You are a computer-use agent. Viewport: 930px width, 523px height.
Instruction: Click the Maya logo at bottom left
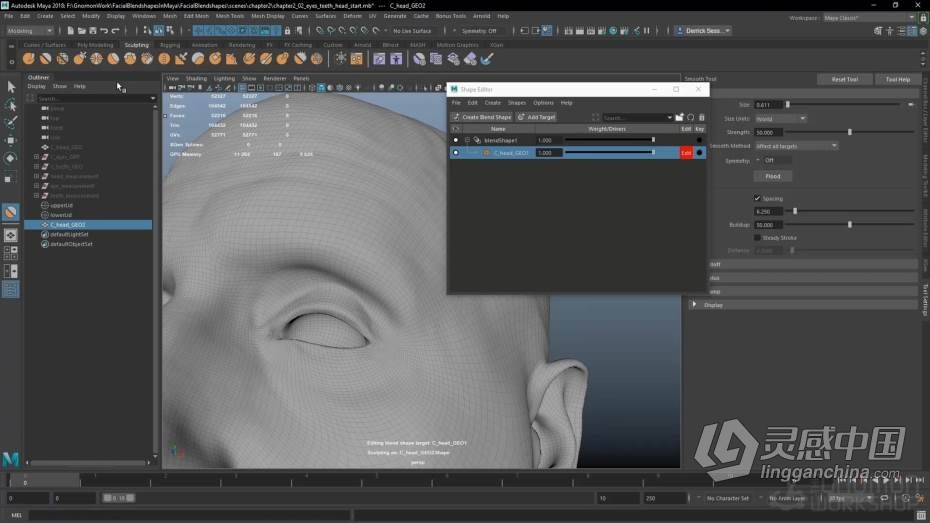coord(11,458)
